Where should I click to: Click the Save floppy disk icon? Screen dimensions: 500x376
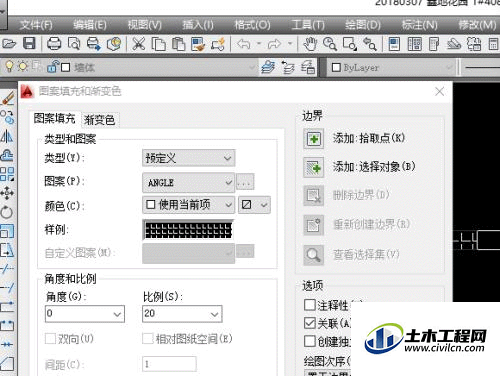pos(29,44)
